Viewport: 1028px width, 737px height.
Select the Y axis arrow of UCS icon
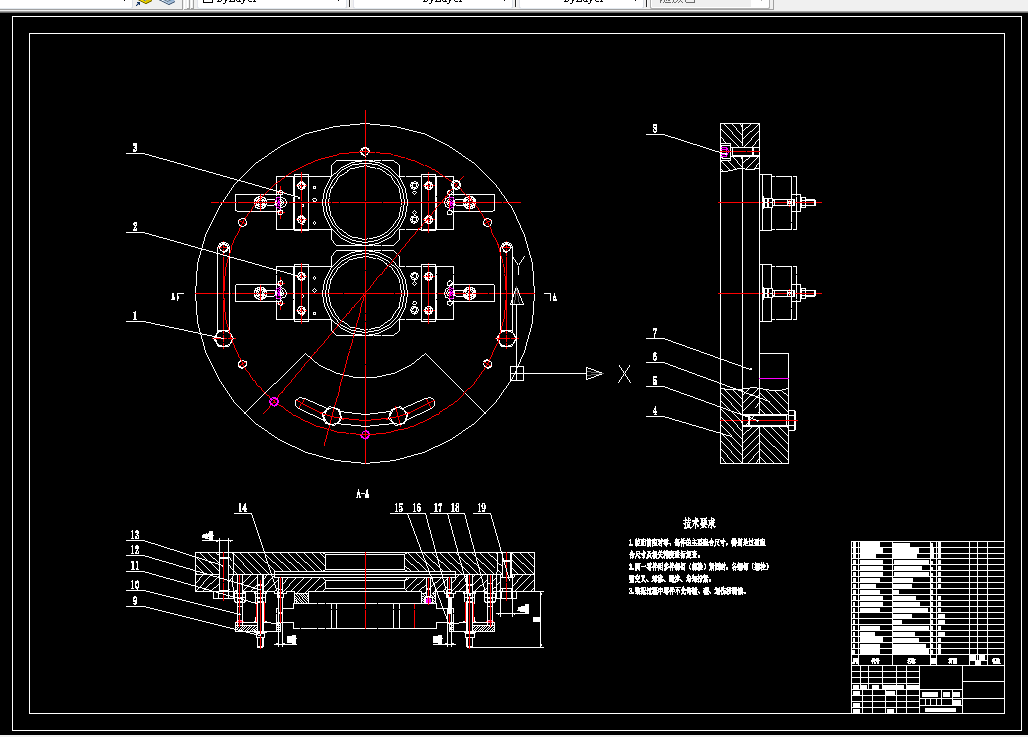(517, 296)
